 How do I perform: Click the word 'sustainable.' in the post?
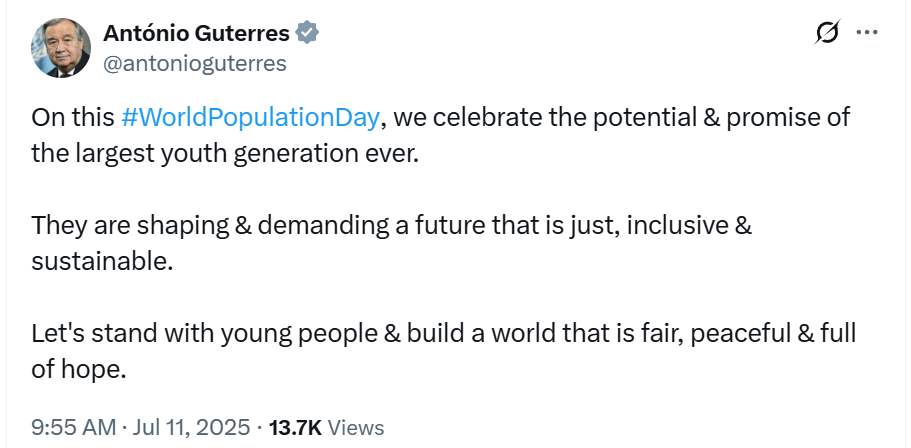click(102, 261)
